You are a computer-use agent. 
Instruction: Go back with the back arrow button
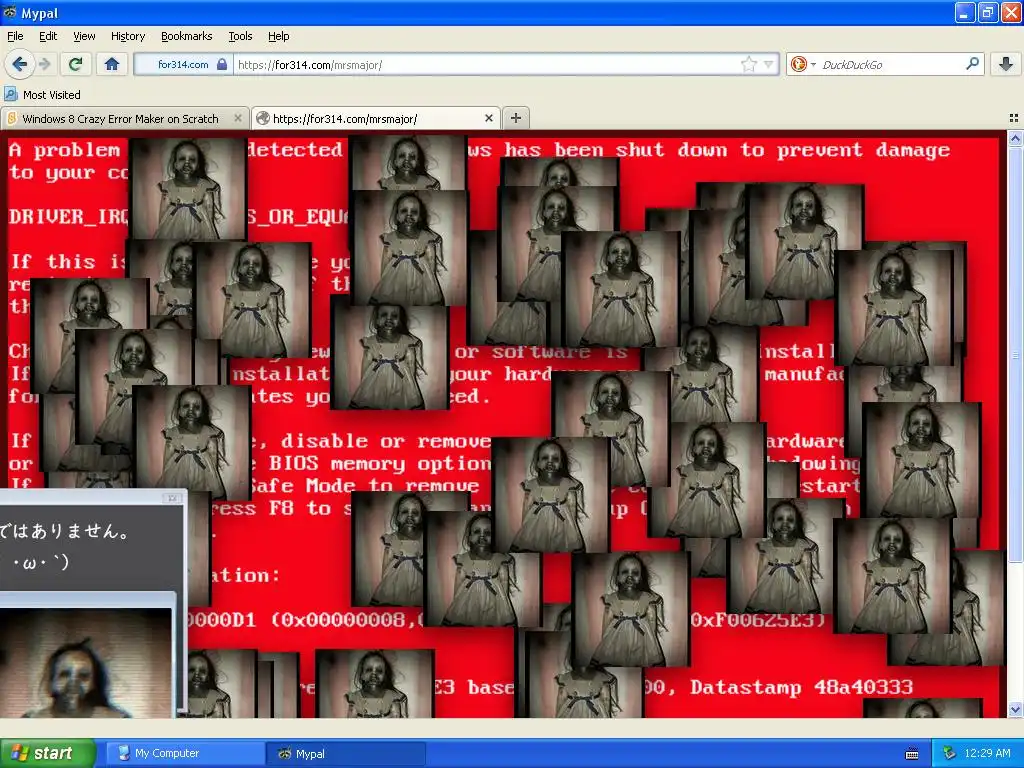[x=19, y=64]
